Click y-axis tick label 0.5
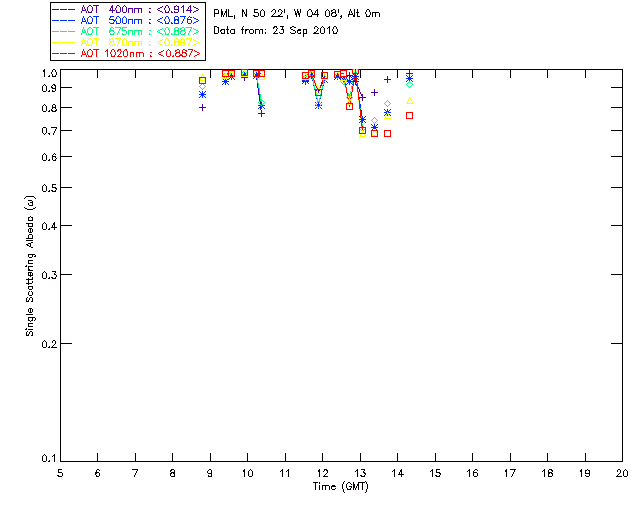Viewport: 640px width, 512px height. [49, 188]
